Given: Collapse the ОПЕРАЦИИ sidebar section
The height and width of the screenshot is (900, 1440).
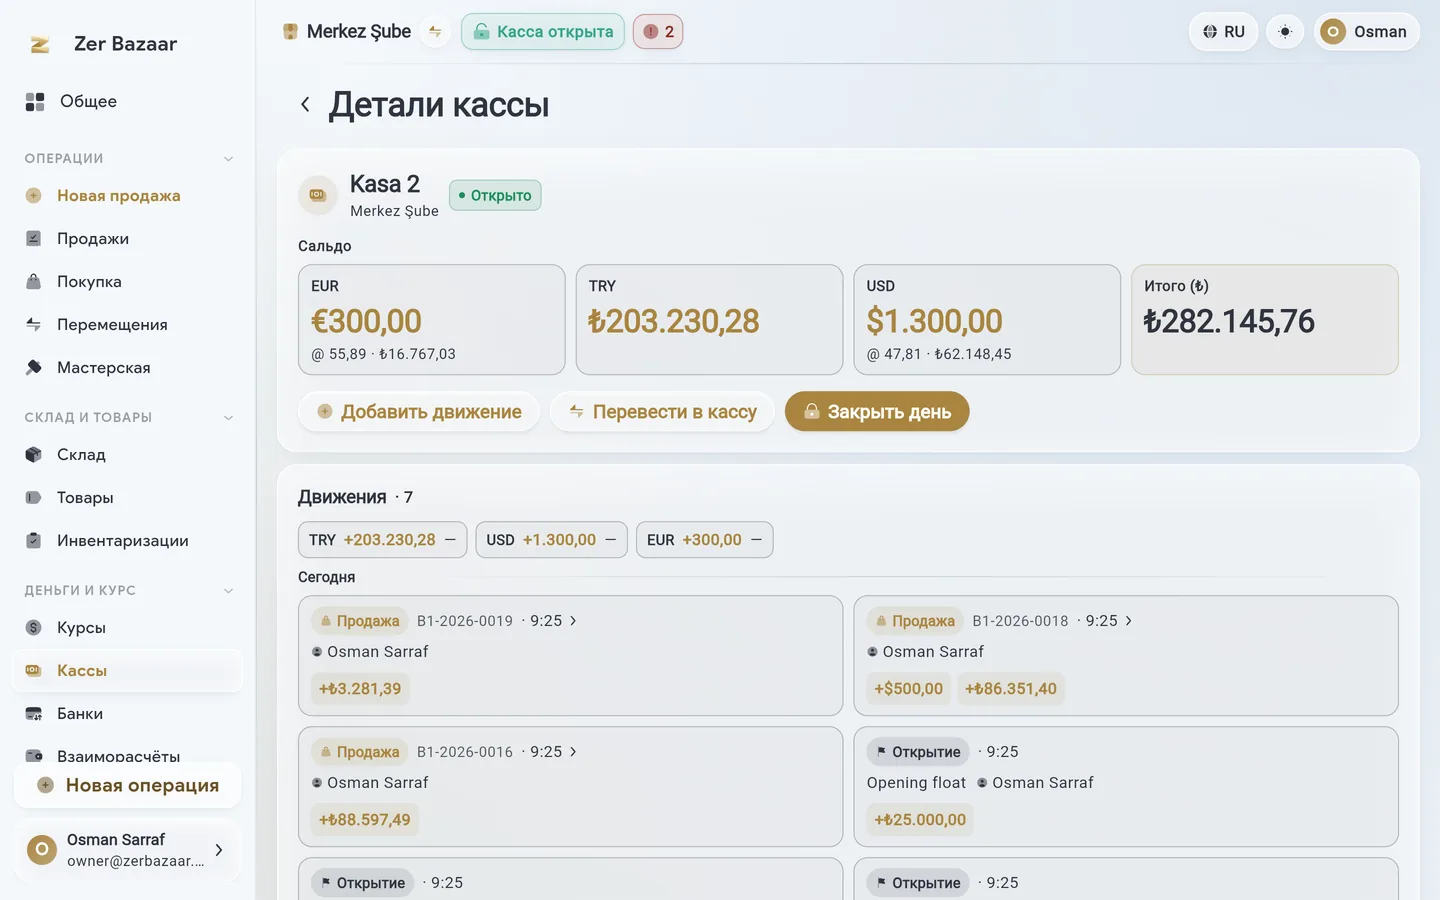Looking at the screenshot, I should pos(228,159).
